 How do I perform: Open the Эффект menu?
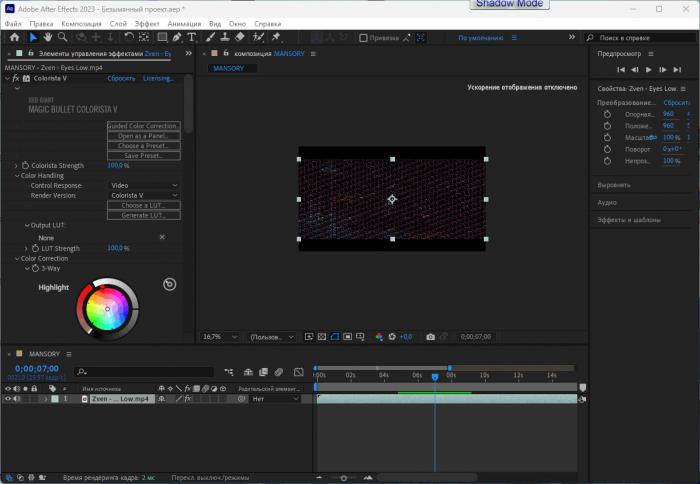point(147,22)
